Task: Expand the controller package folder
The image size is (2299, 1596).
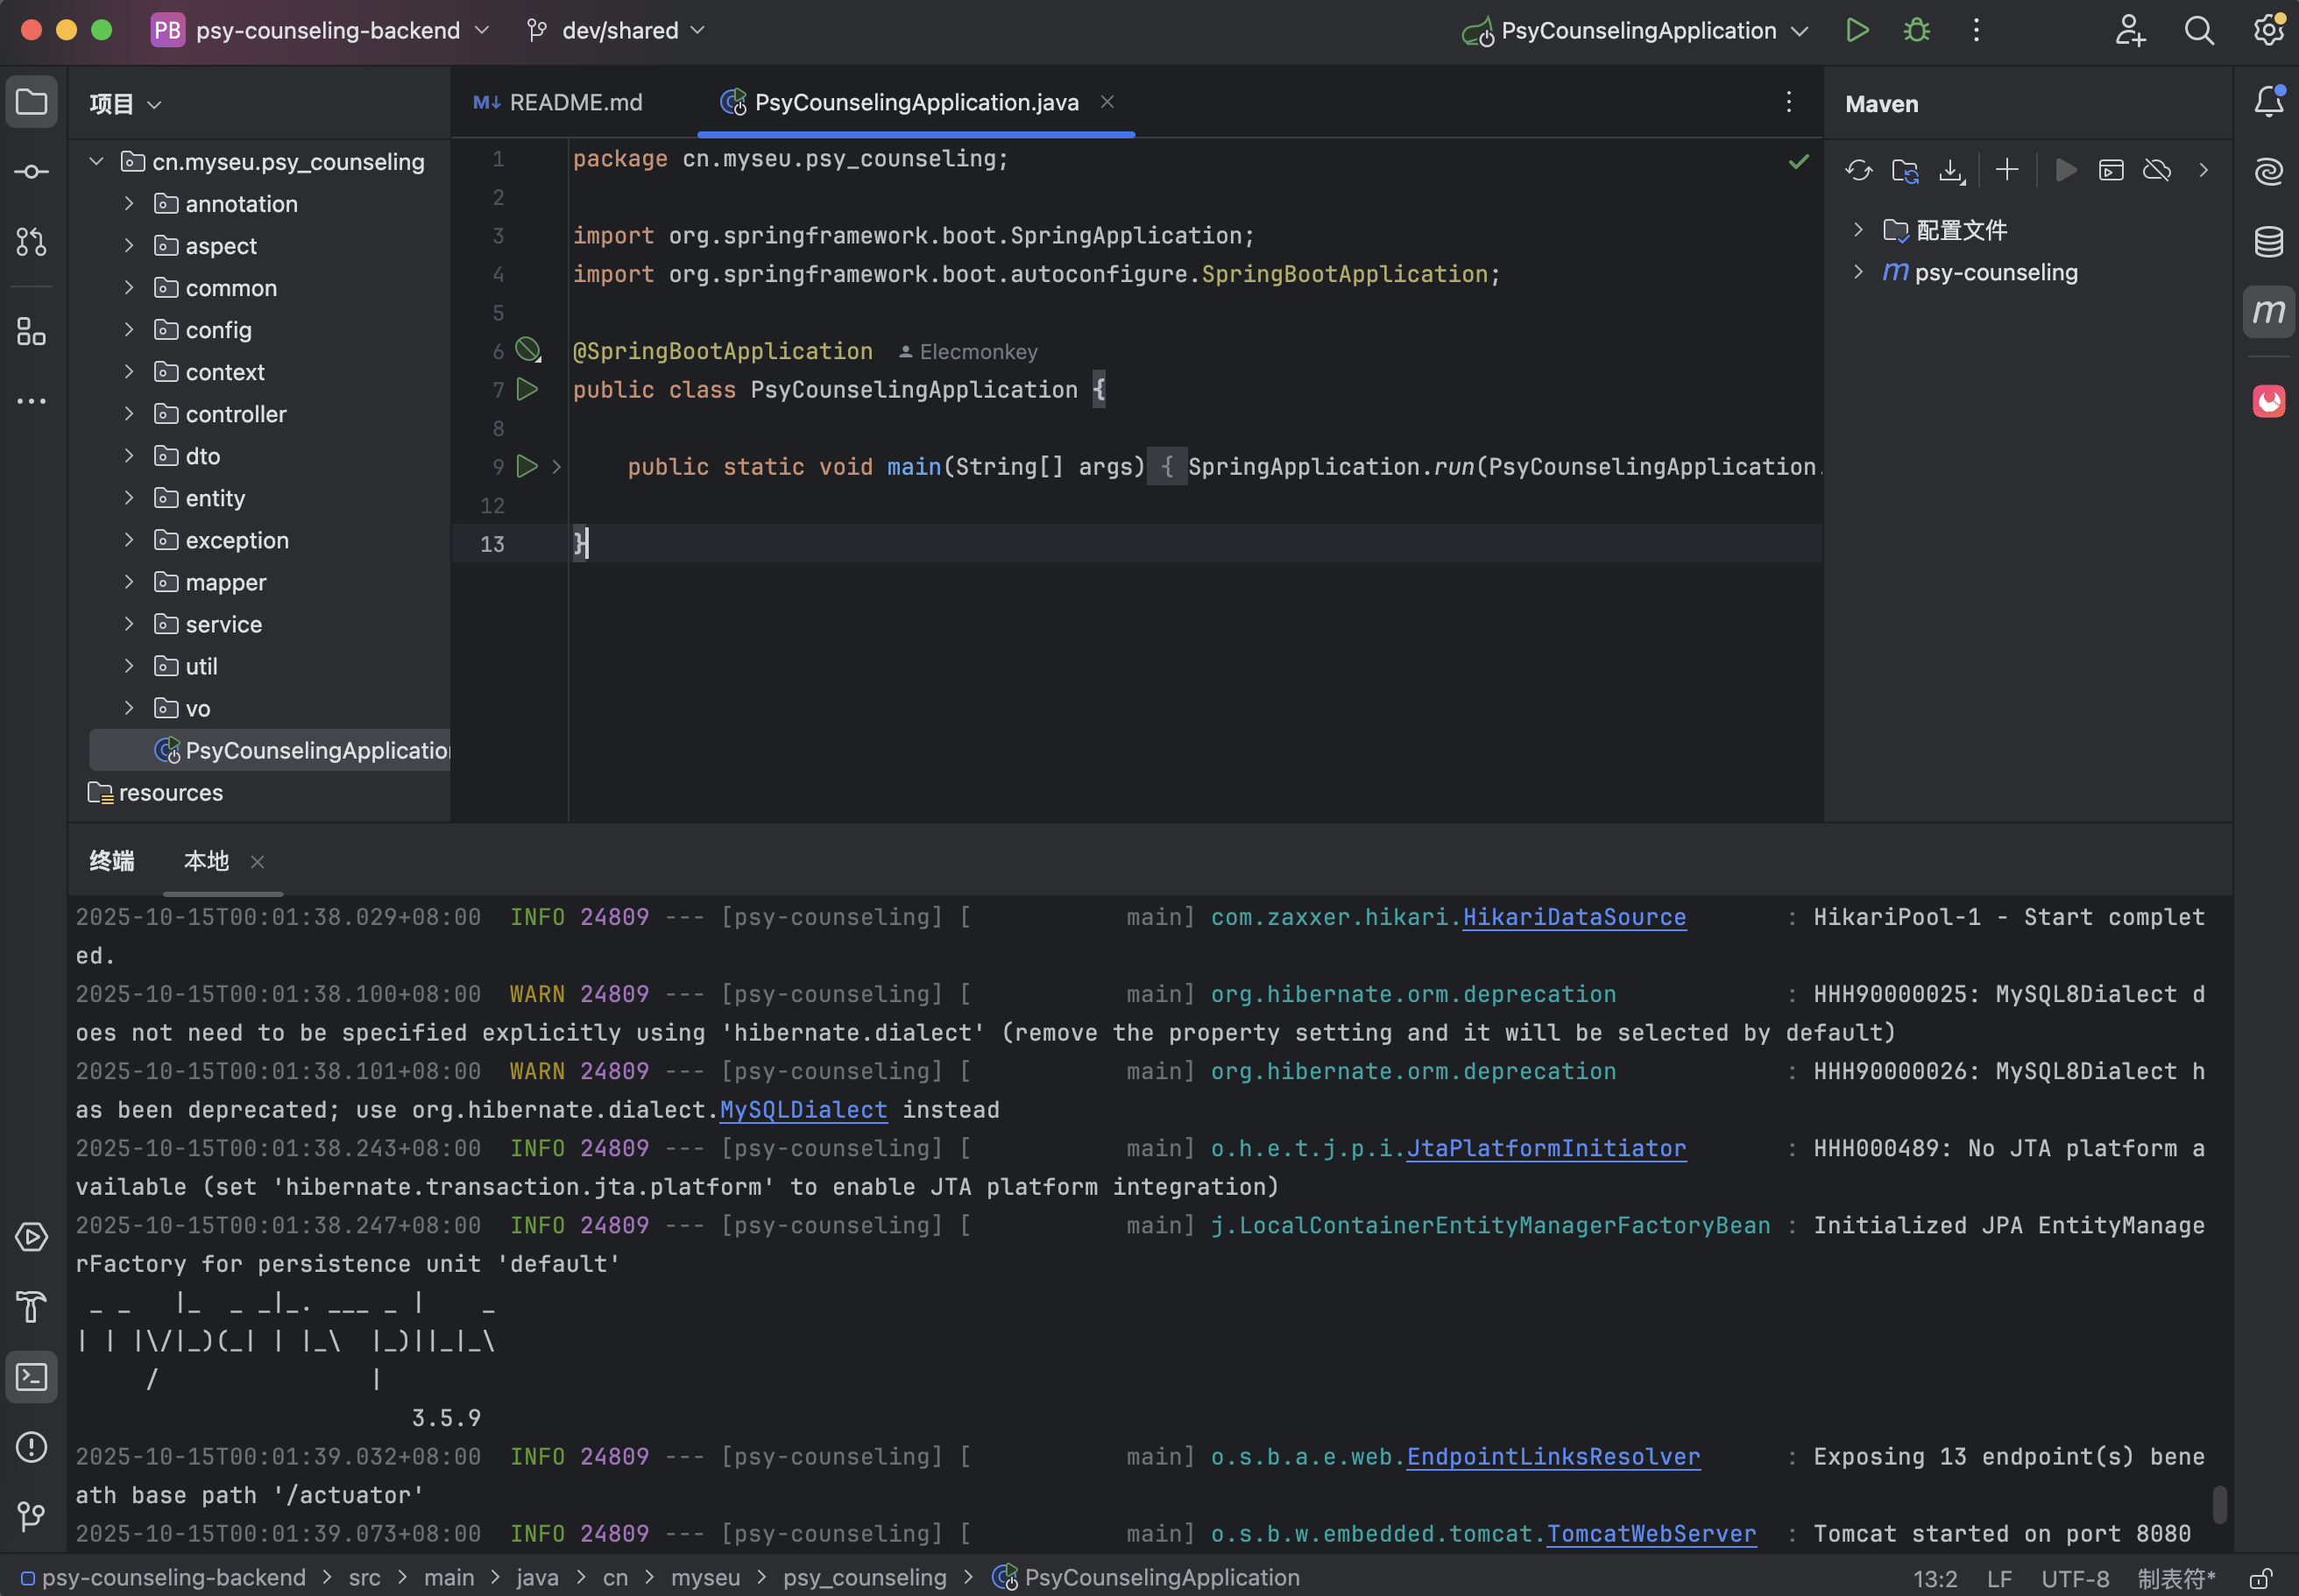Action: click(129, 414)
